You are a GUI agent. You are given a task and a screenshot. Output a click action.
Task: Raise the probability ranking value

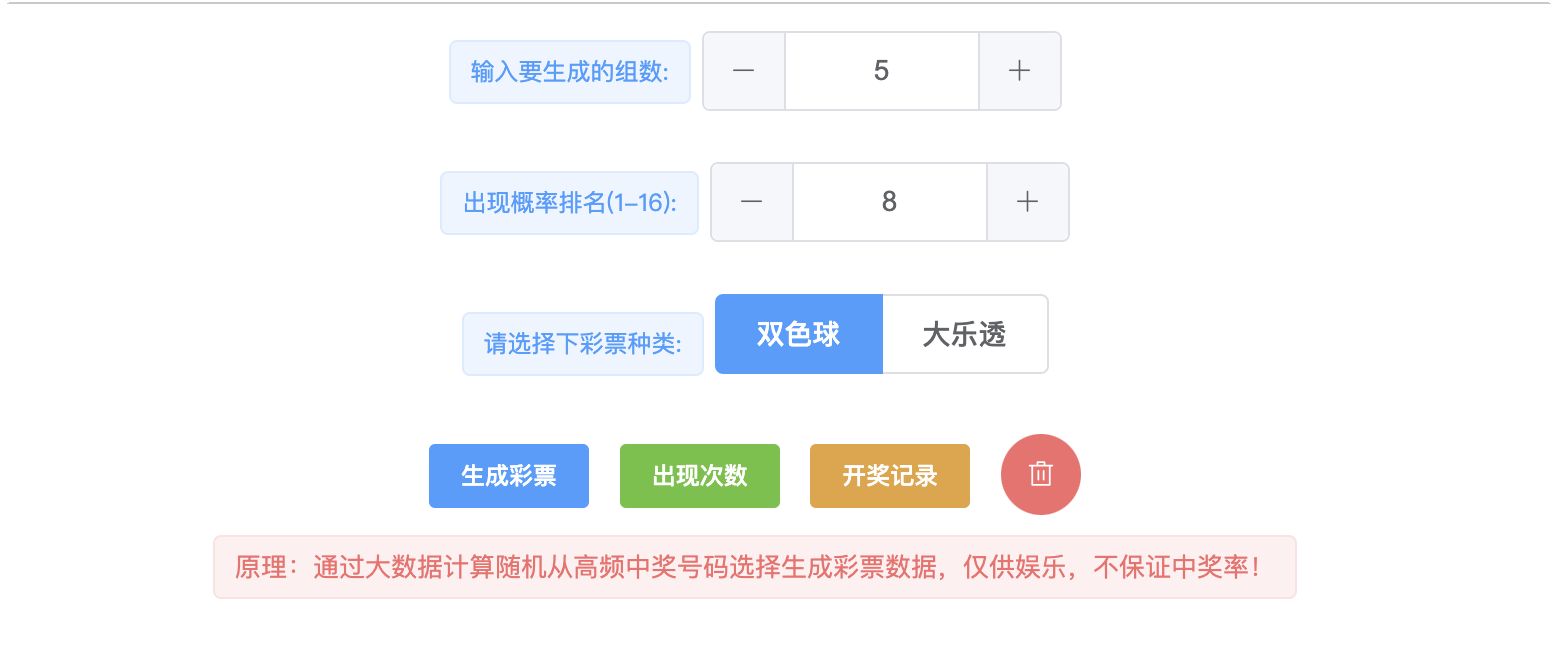[x=1027, y=202]
